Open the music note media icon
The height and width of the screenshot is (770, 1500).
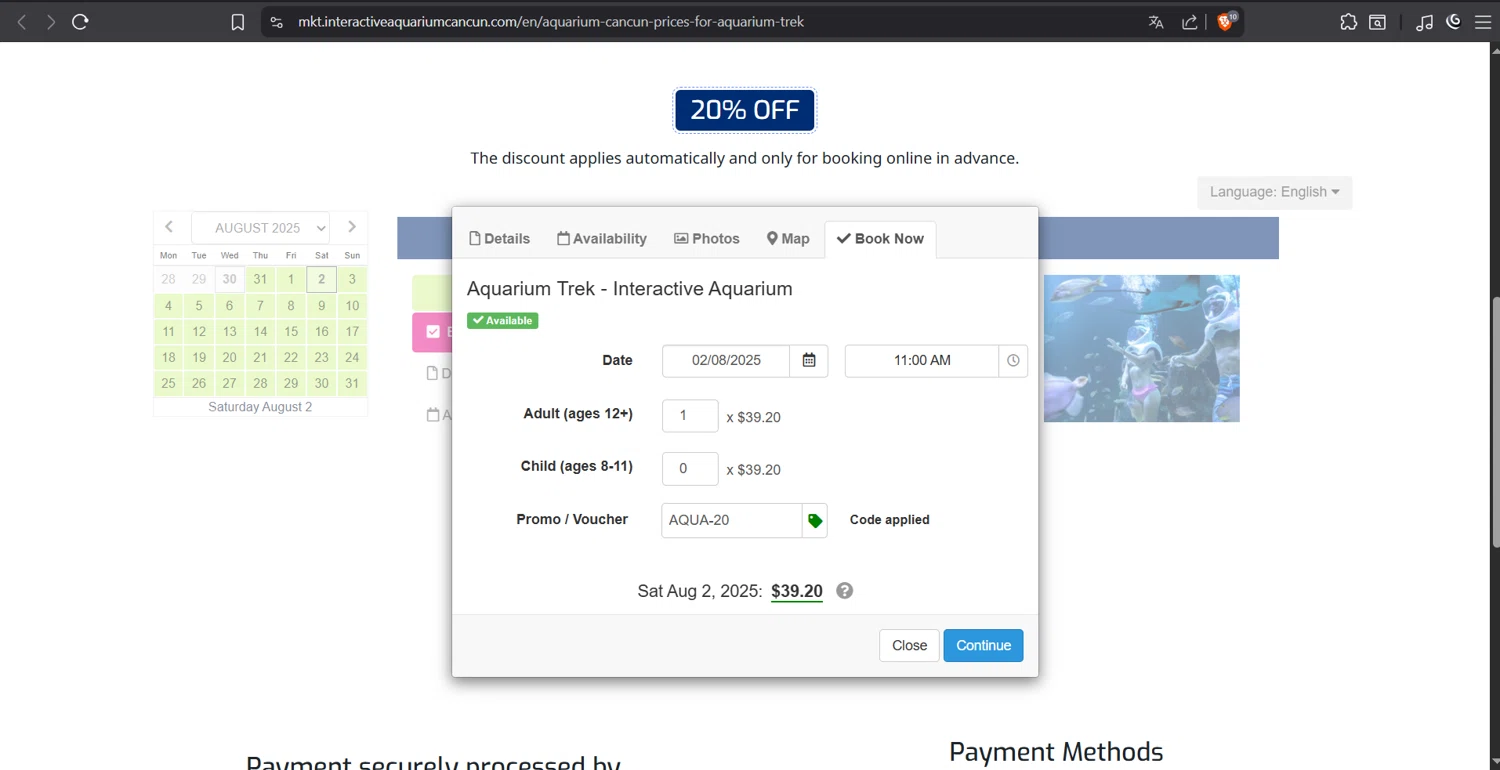point(1424,22)
